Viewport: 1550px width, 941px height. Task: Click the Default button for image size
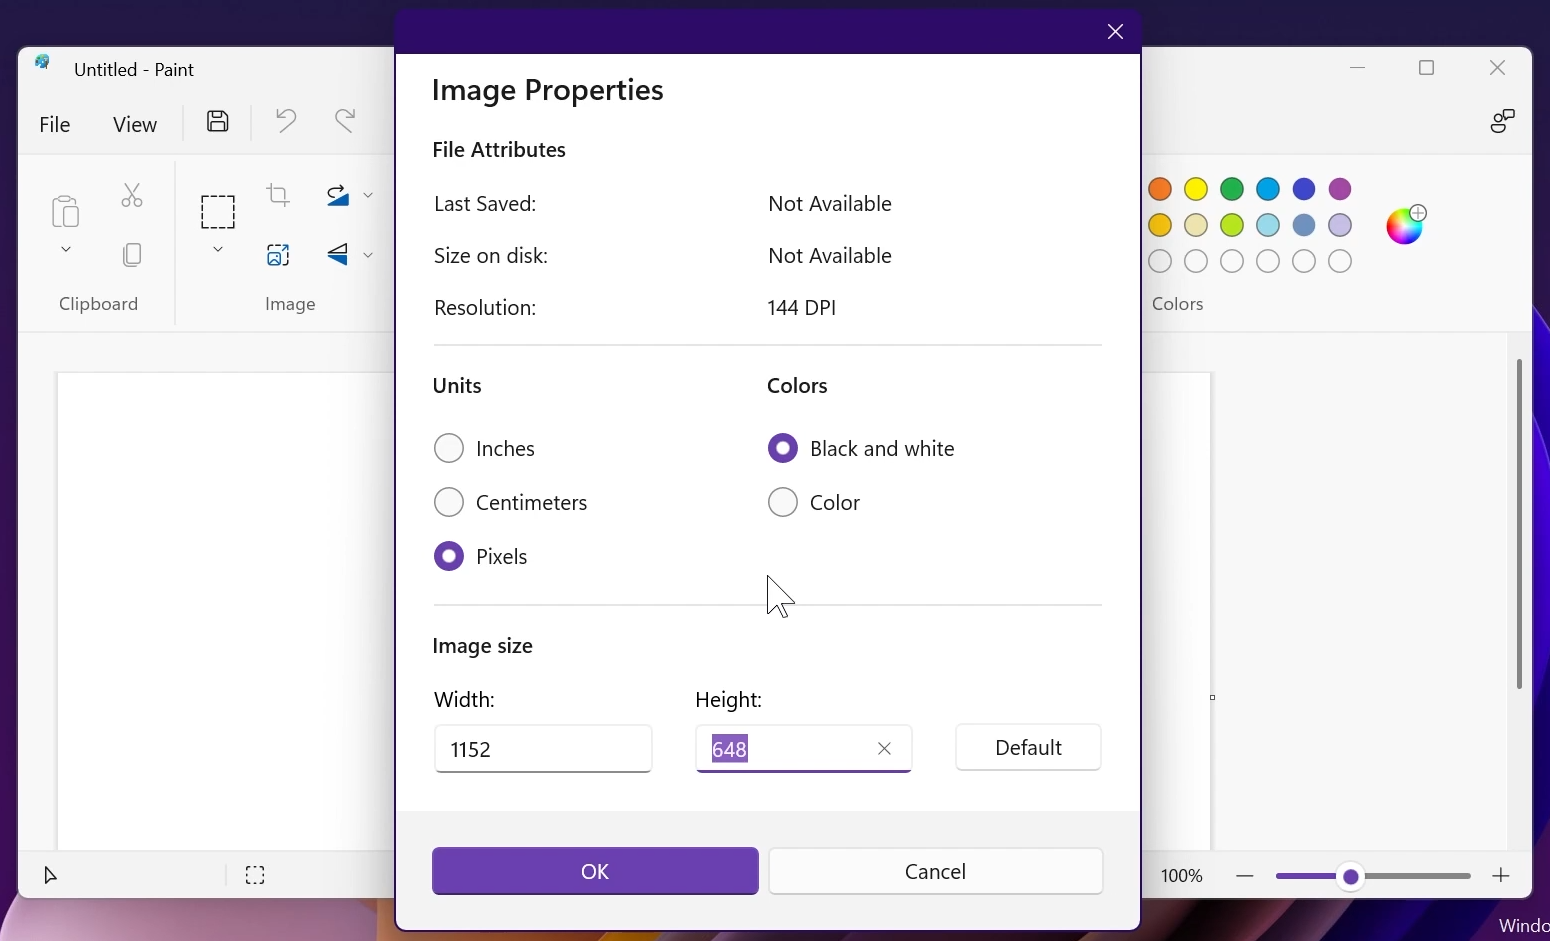click(1027, 748)
